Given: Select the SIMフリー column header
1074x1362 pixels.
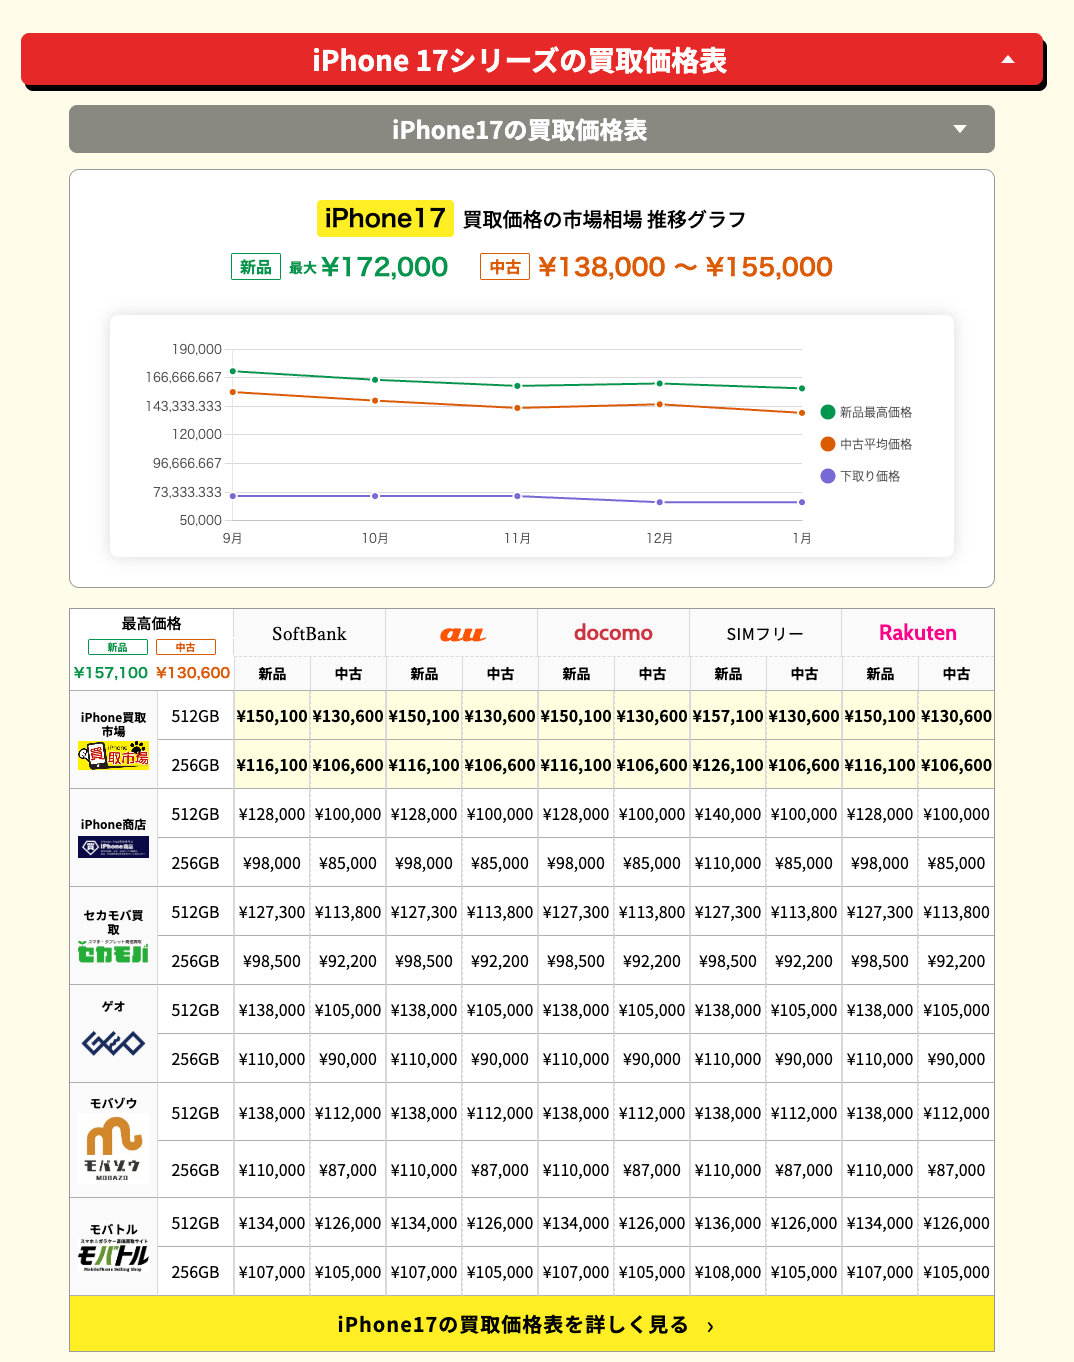Looking at the screenshot, I should (765, 634).
